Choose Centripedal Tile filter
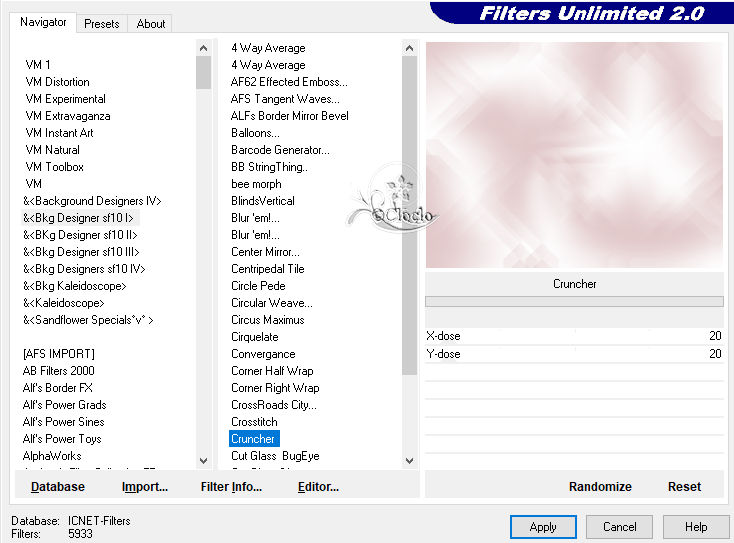 [268, 269]
